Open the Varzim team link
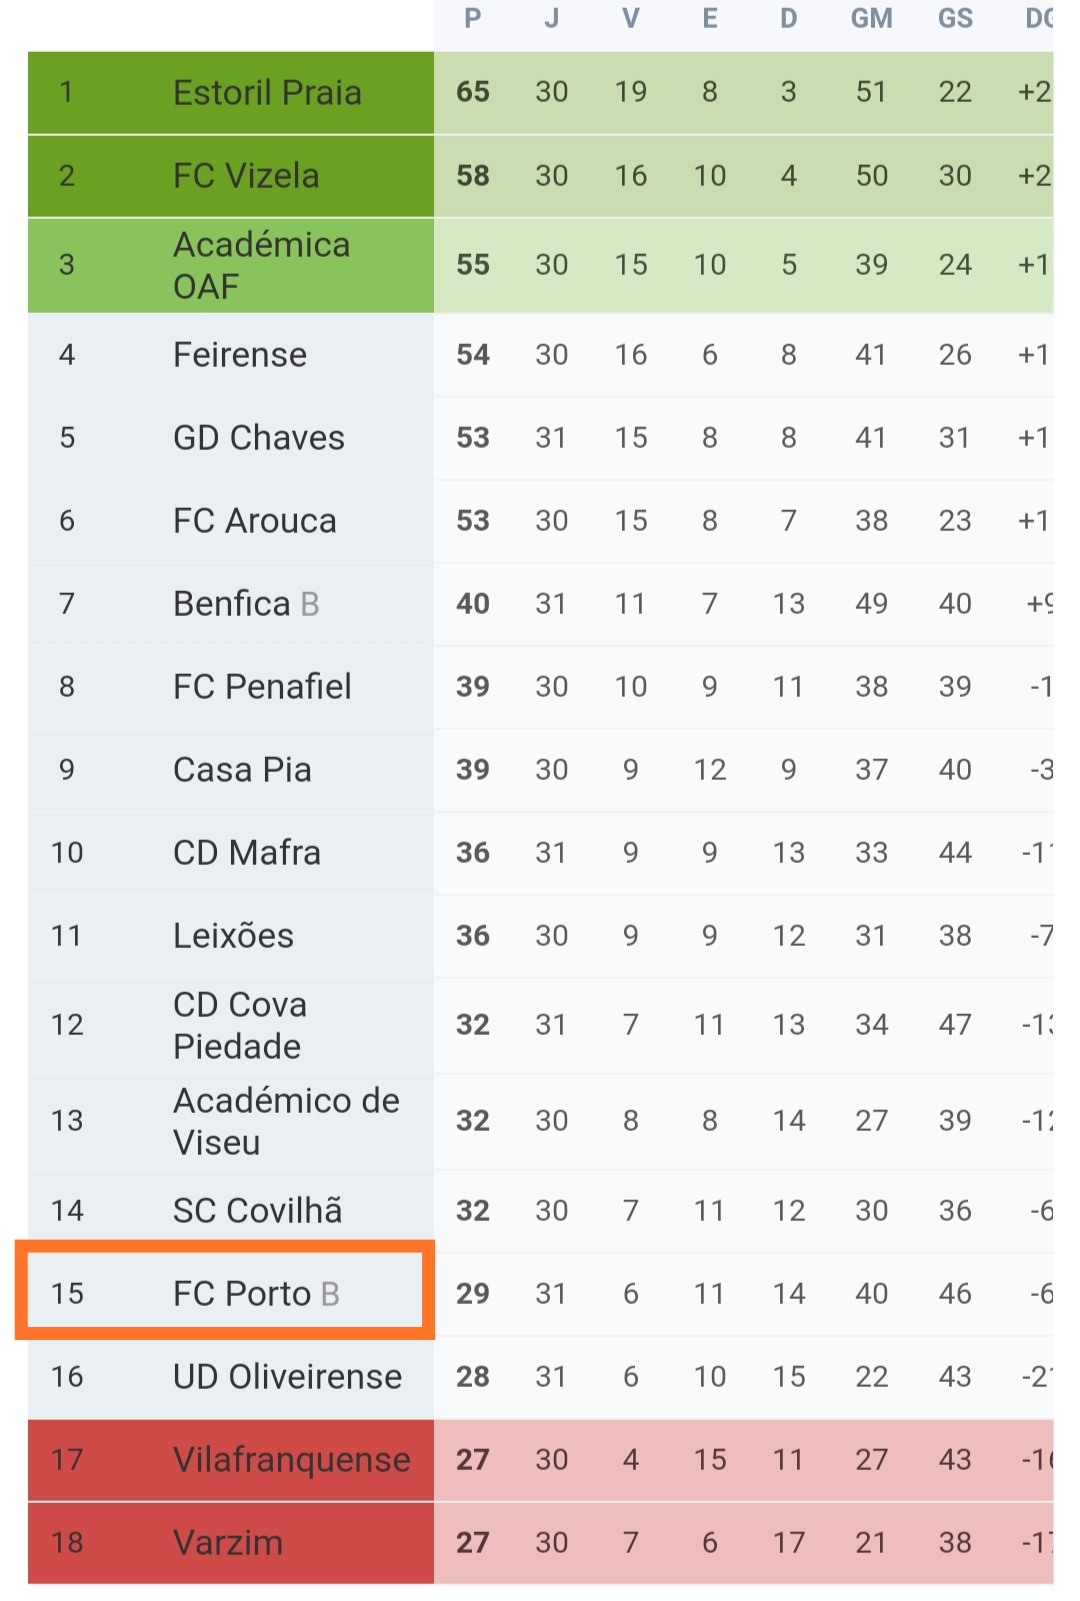The width and height of the screenshot is (1080, 1601). click(228, 1543)
